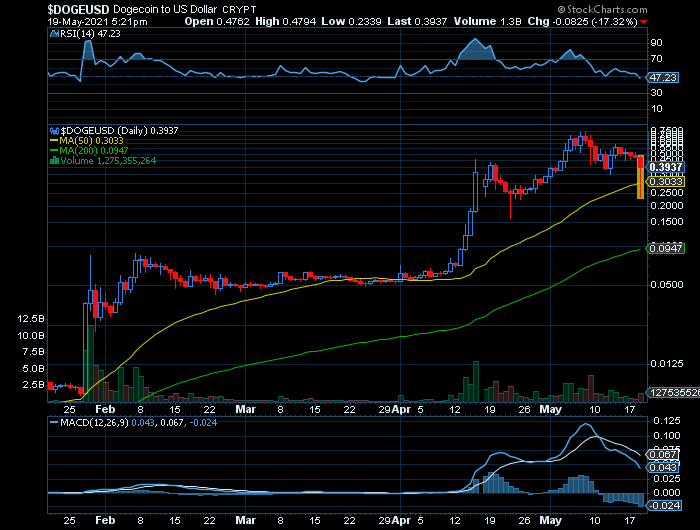Click the 'Dogecoin to US Dollar' title text
700x530 pixels.
pos(165,9)
